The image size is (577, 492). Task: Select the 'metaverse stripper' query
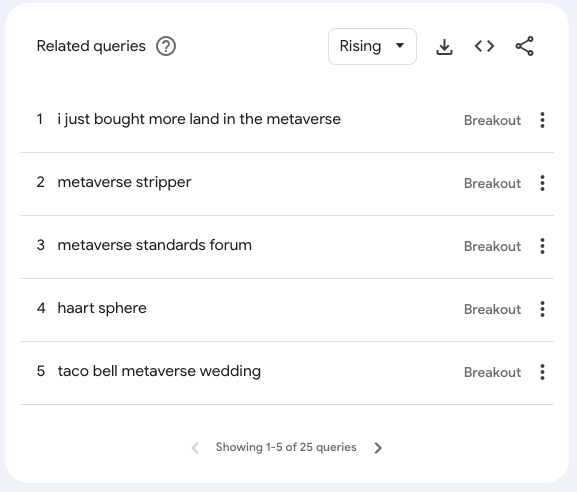click(x=124, y=183)
